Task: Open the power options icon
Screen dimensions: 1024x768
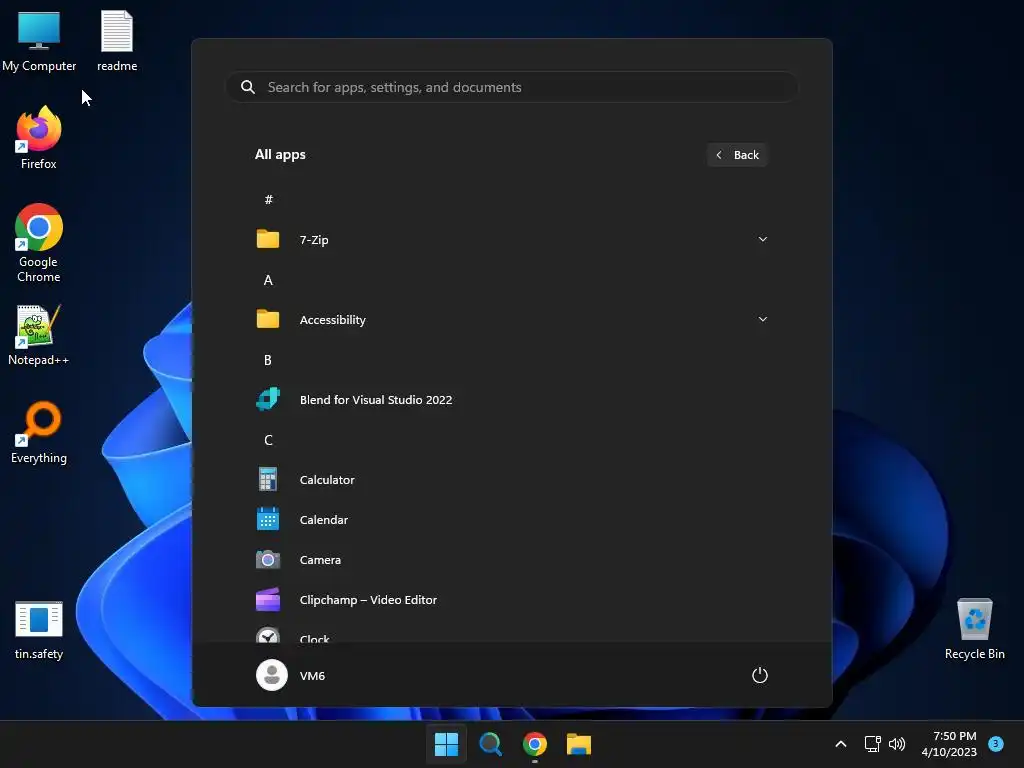Action: coord(760,675)
